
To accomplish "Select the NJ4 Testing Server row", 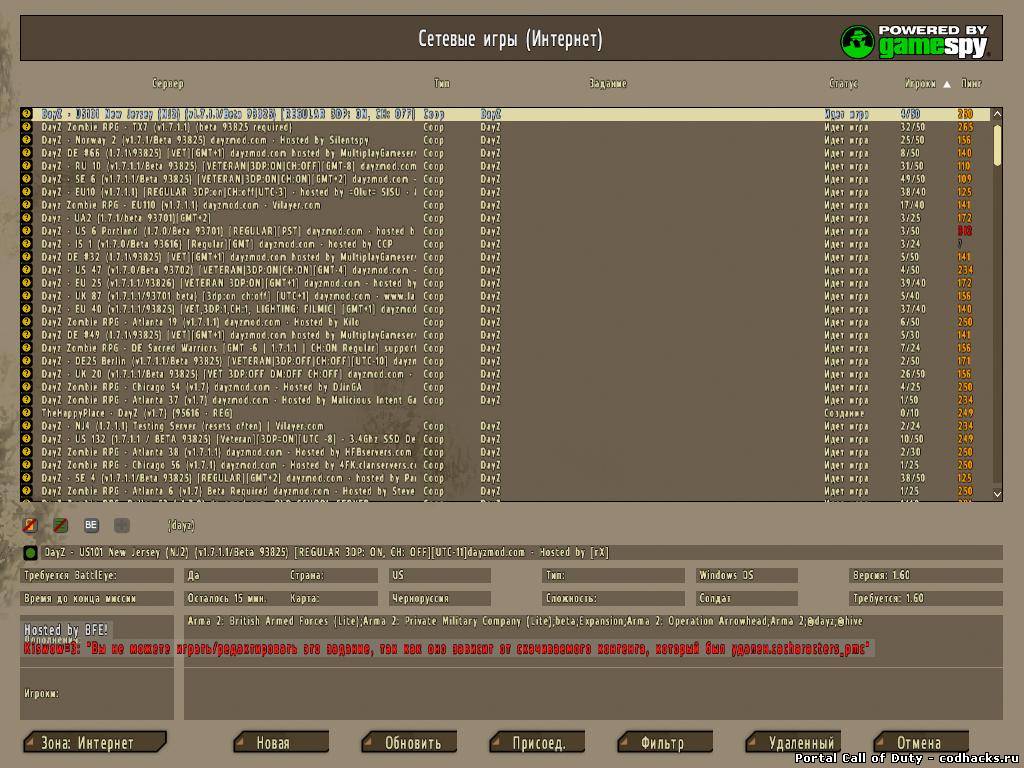I will [506, 426].
